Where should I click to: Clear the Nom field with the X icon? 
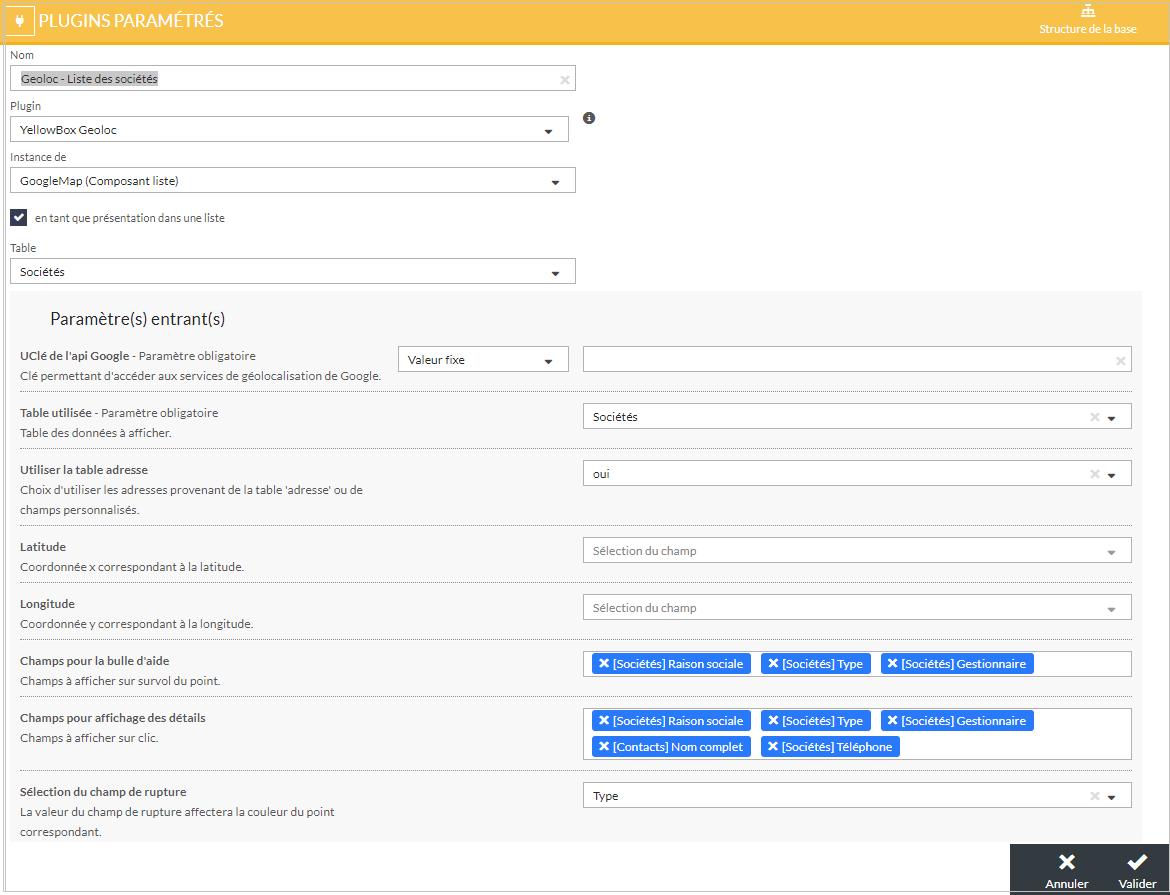(x=564, y=79)
